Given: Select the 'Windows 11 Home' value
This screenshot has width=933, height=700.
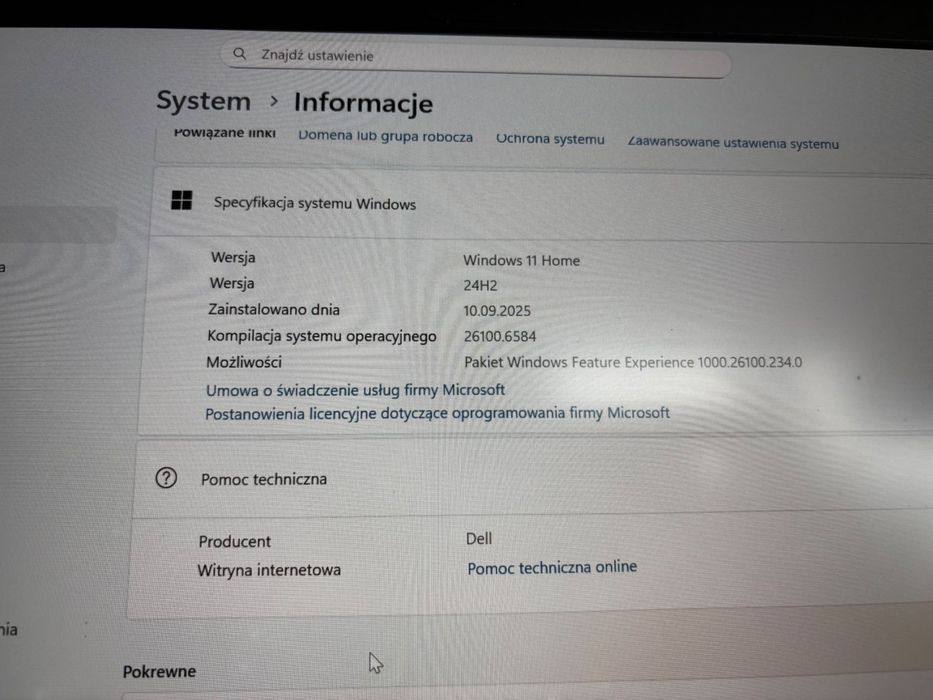Looking at the screenshot, I should click(x=521, y=260).
